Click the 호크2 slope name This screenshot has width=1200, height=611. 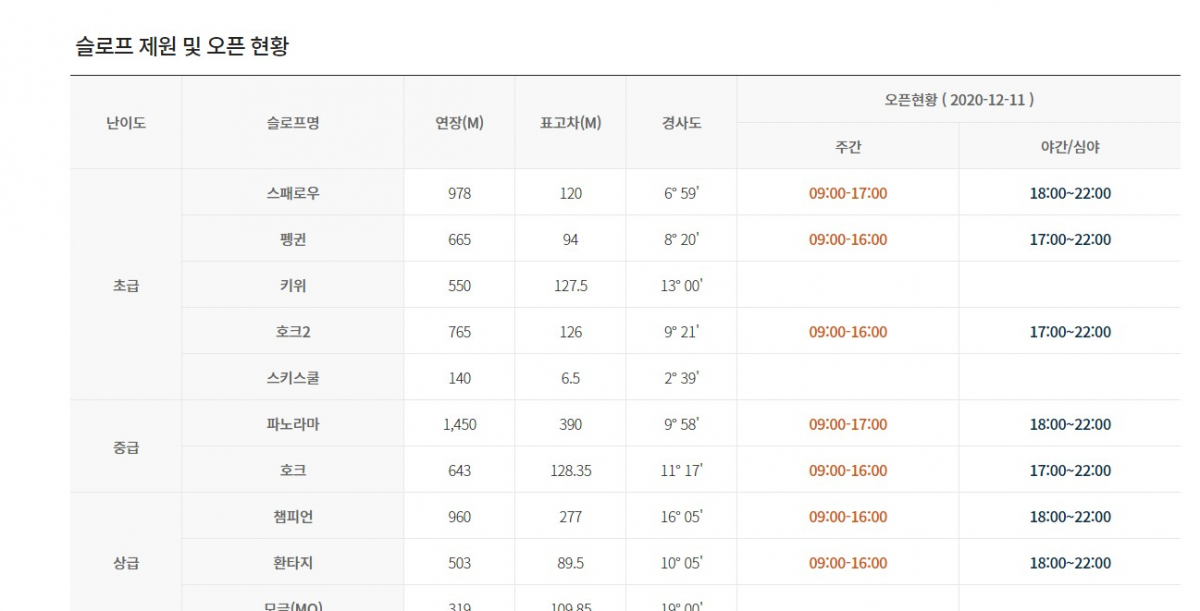pyautogui.click(x=293, y=332)
